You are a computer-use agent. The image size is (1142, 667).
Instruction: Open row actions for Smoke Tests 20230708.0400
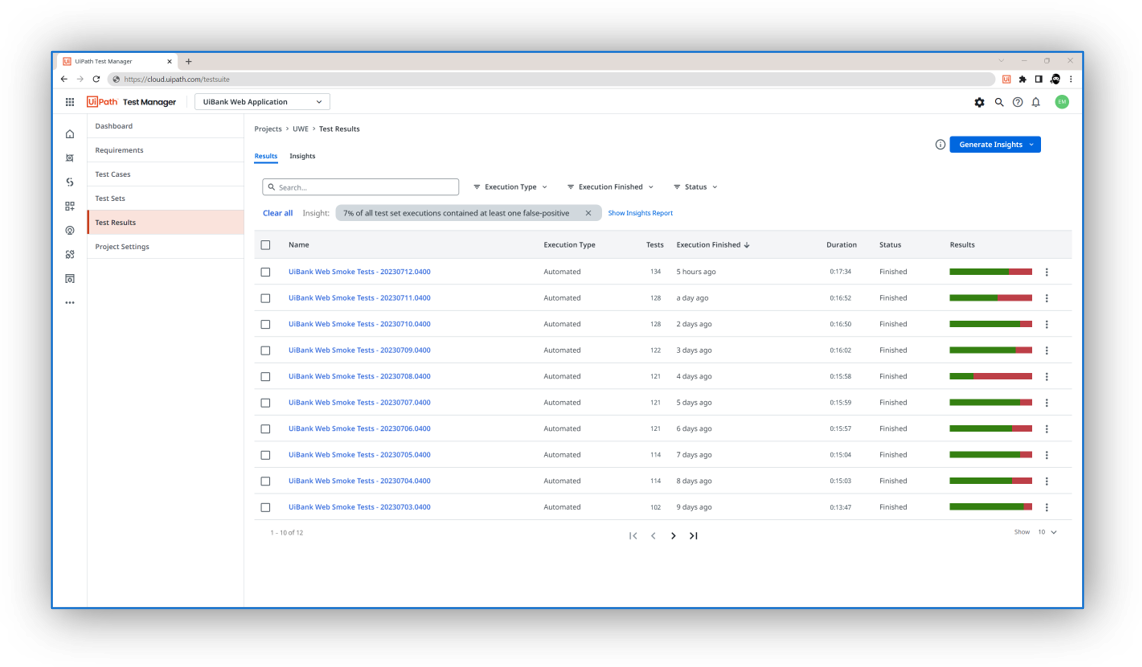pos(1047,376)
